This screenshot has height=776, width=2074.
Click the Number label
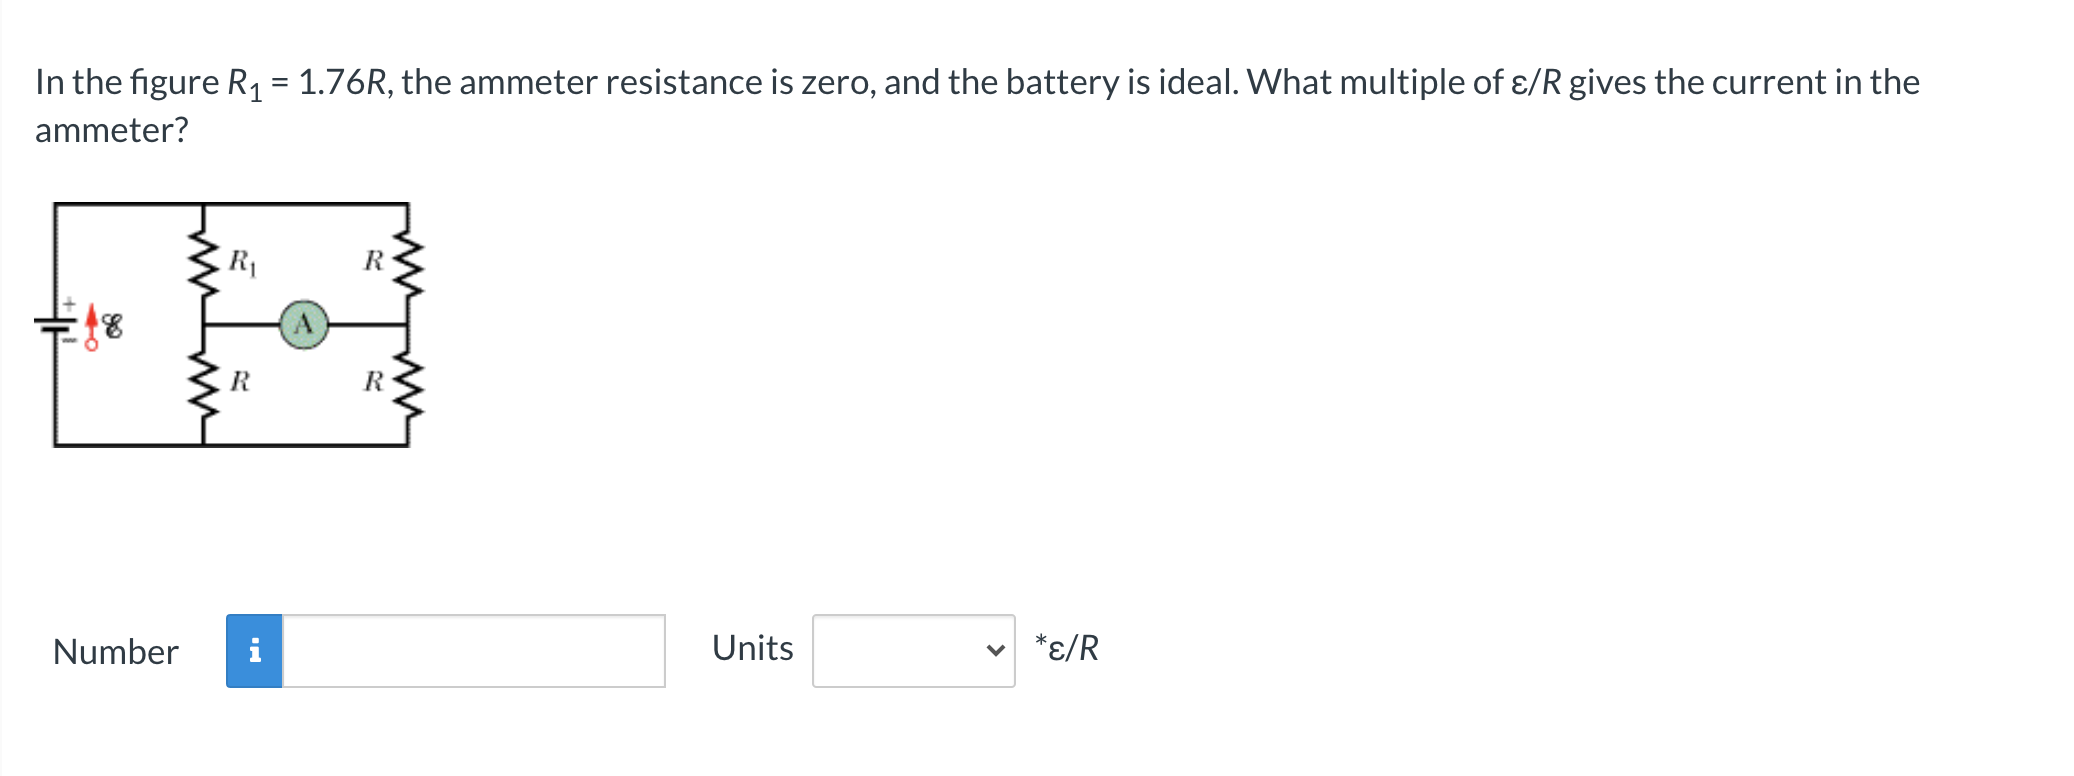tap(116, 652)
